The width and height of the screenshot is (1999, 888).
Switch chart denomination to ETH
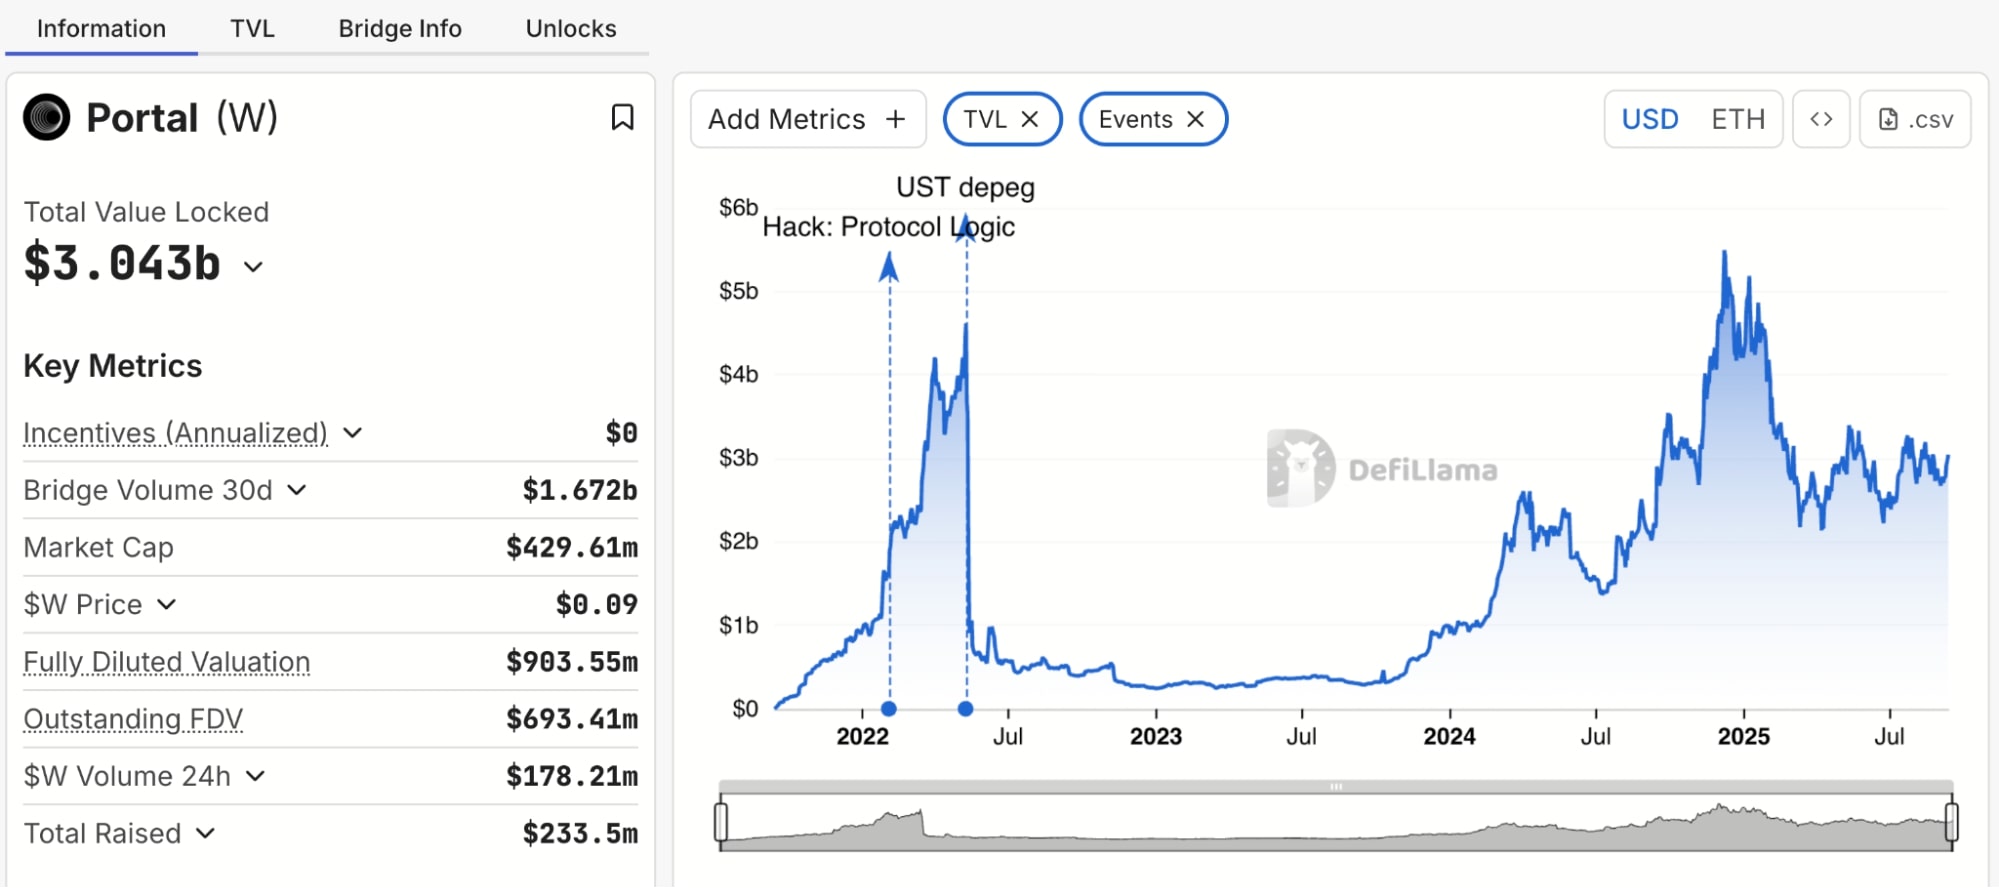(x=1738, y=119)
